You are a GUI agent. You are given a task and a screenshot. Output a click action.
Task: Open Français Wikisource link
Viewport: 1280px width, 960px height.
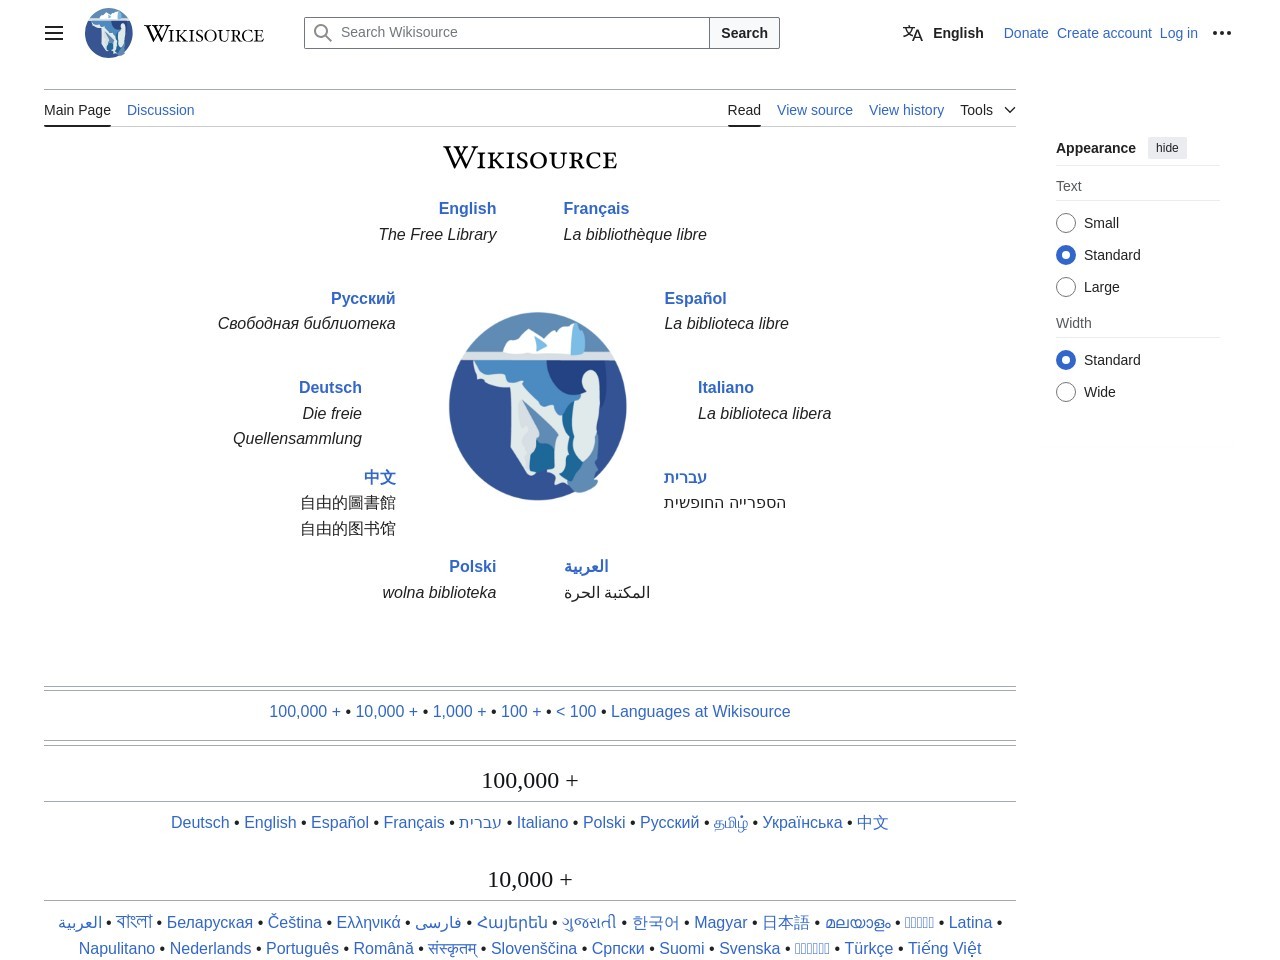click(596, 208)
